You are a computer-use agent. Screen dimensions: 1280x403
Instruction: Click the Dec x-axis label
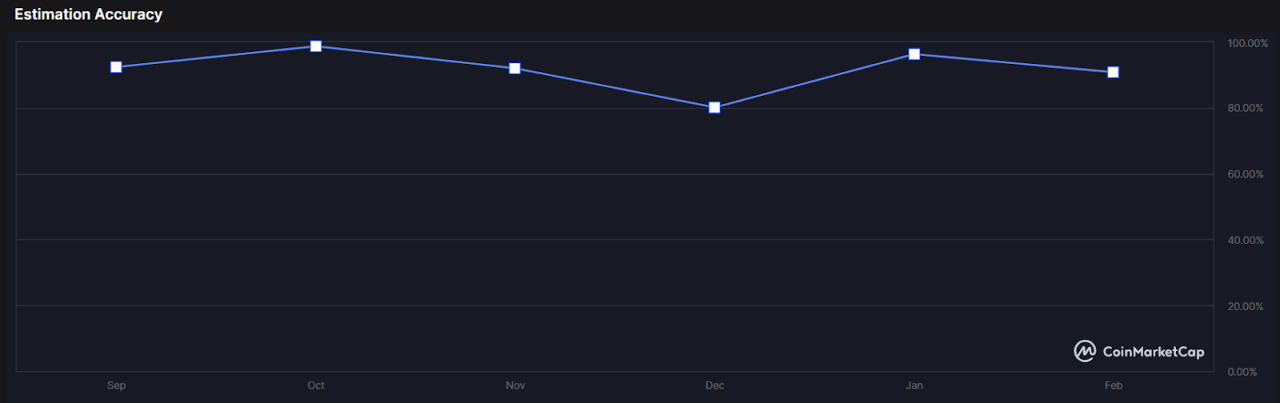[714, 385]
